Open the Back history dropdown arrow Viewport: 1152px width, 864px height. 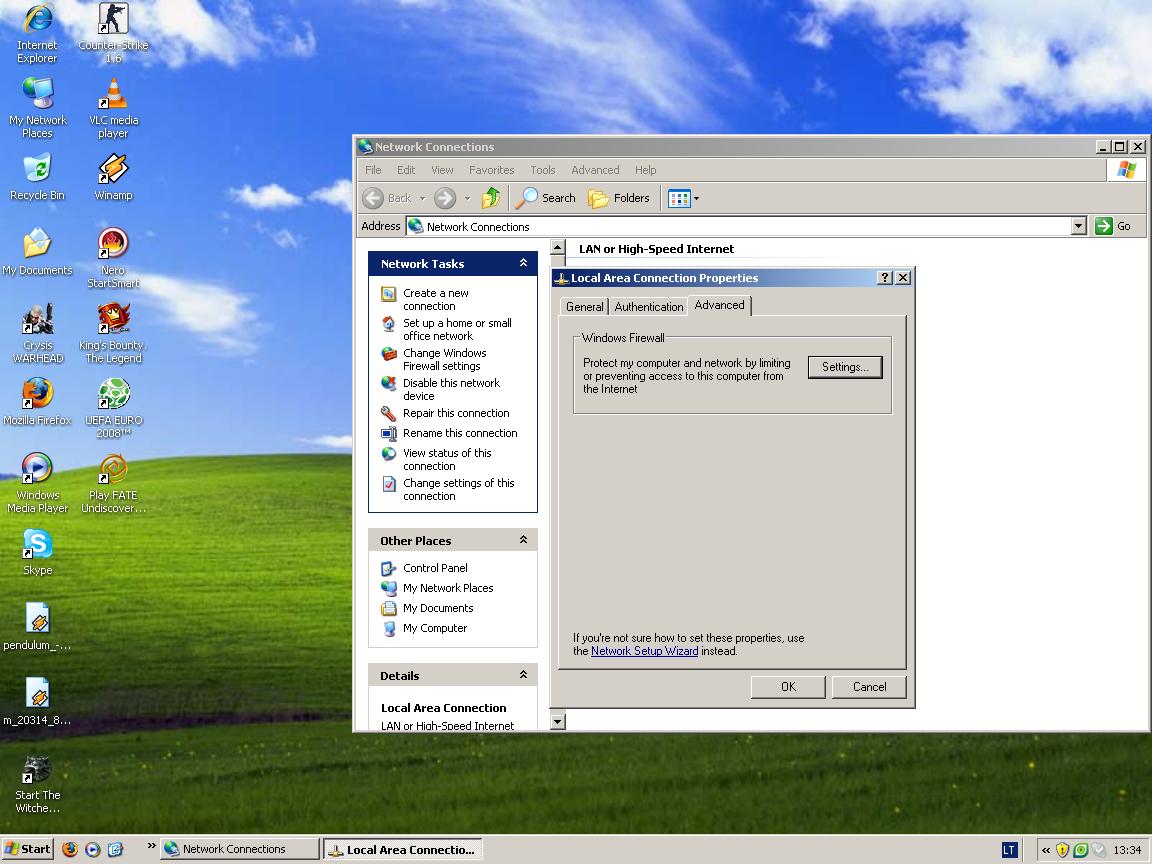click(x=422, y=198)
